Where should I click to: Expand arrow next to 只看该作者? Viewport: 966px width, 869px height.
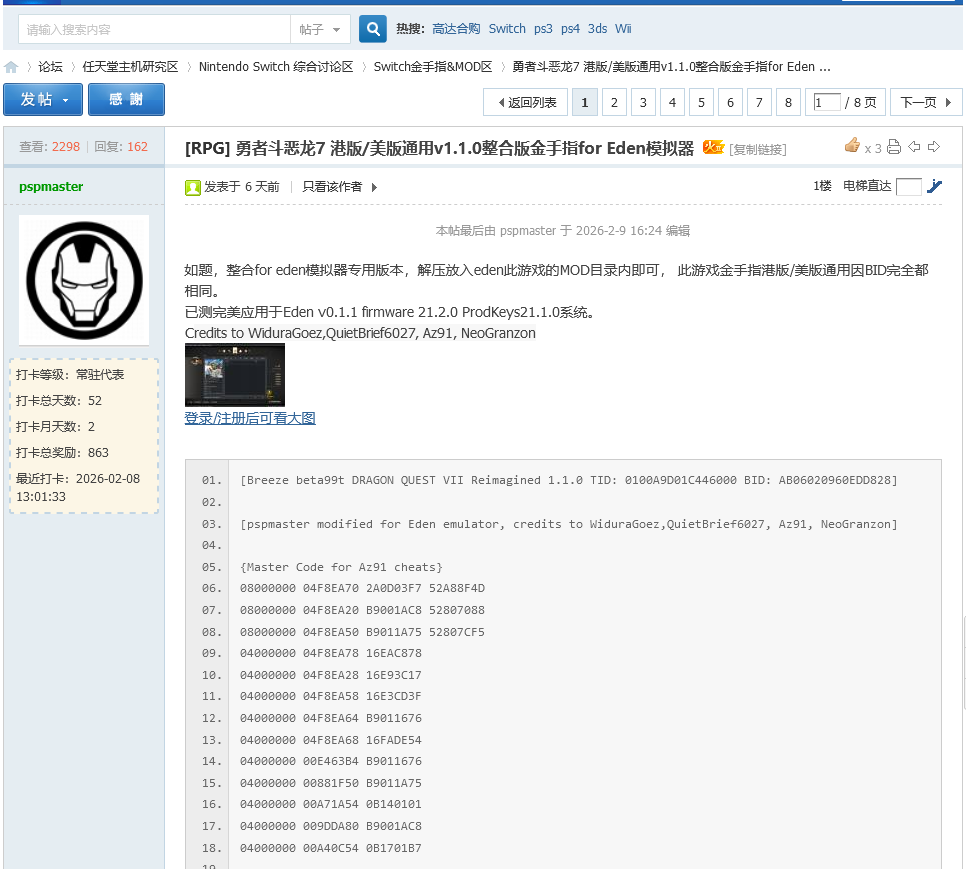point(374,187)
